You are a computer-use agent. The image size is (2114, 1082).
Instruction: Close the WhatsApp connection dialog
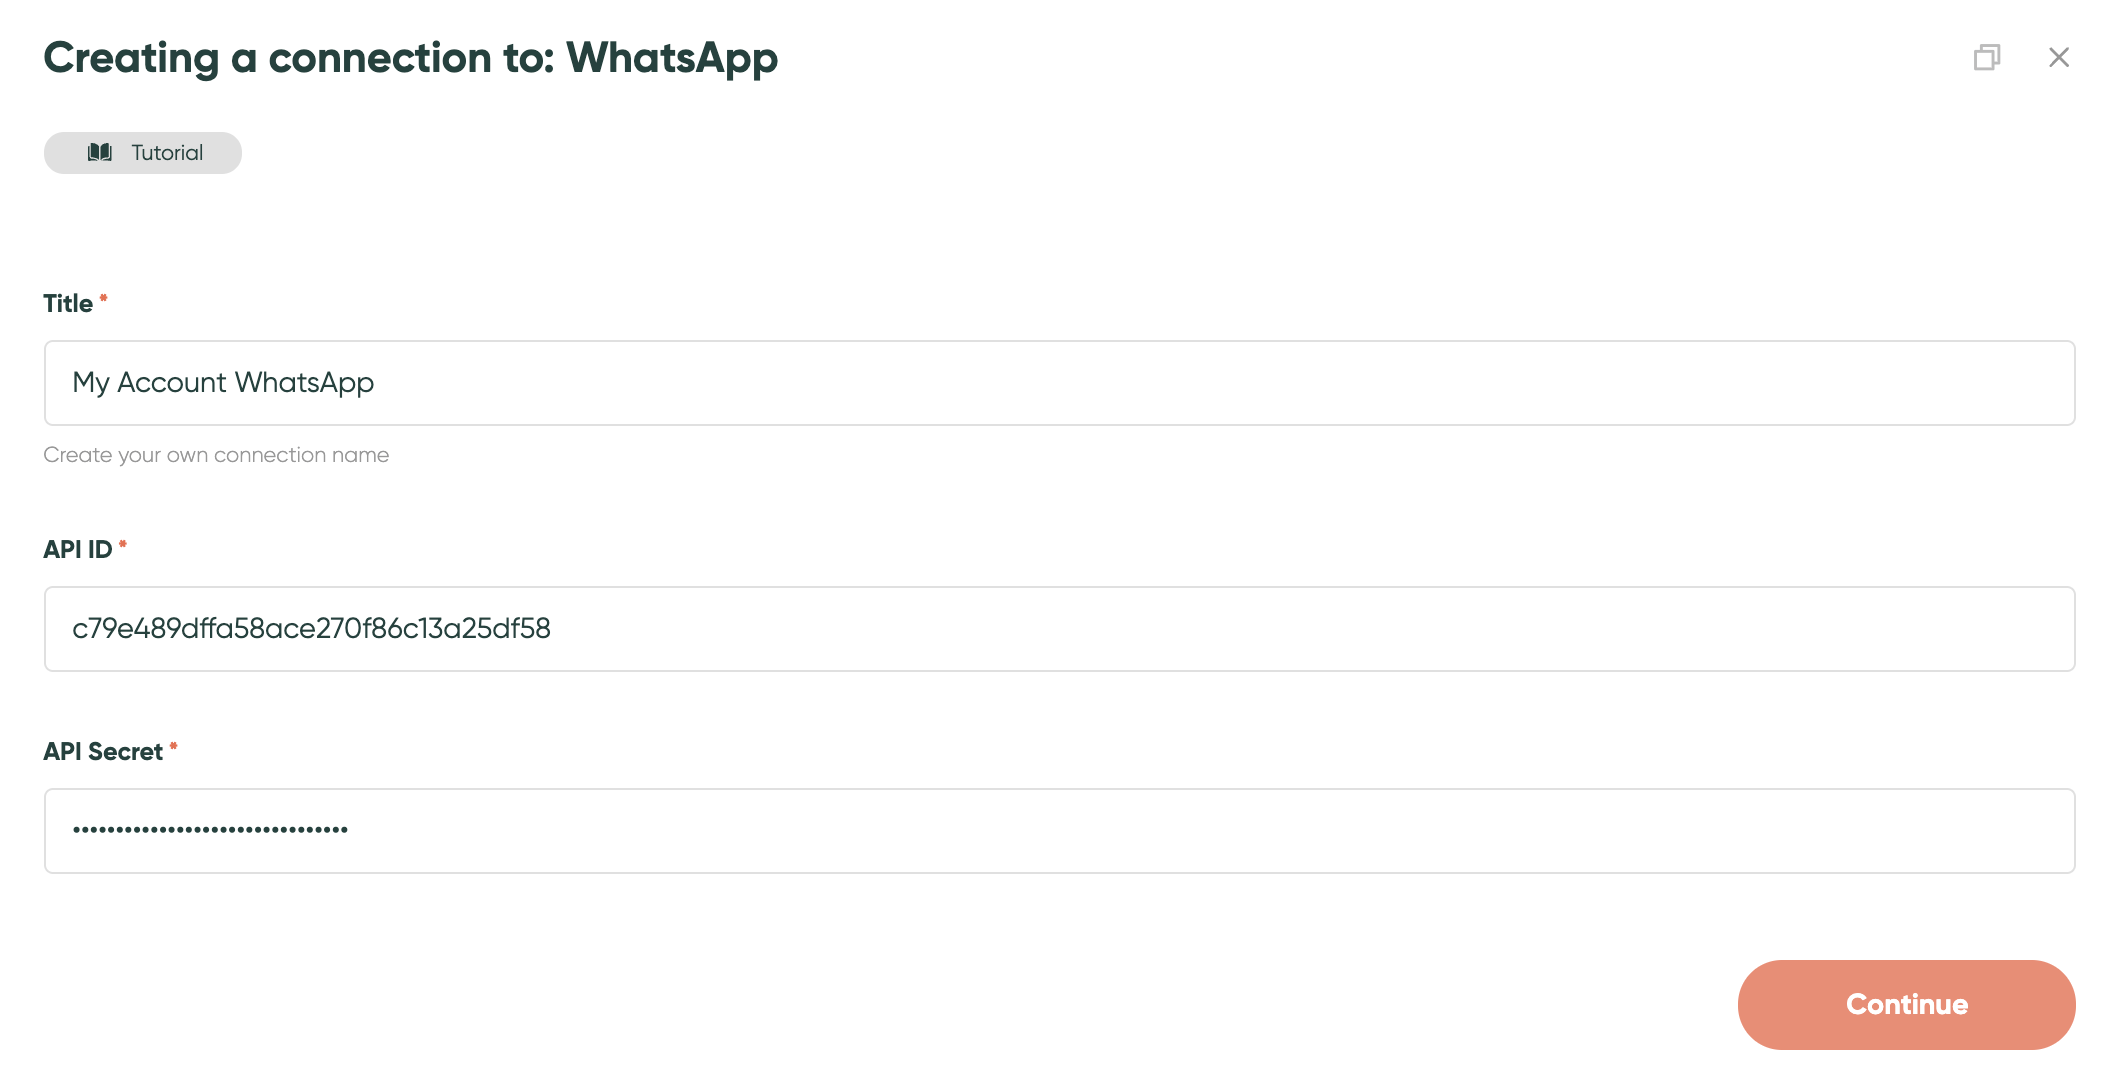tap(2059, 57)
